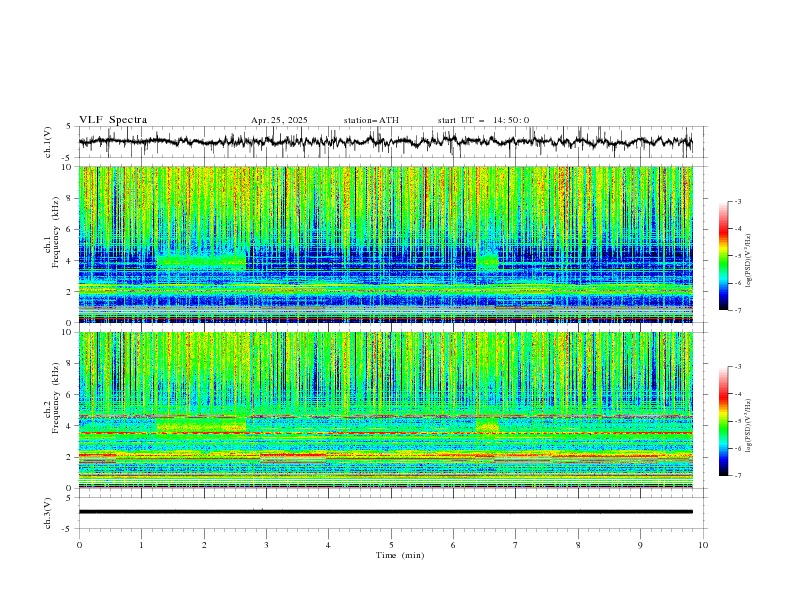Click the 'station=ATH' label

coord(371,120)
